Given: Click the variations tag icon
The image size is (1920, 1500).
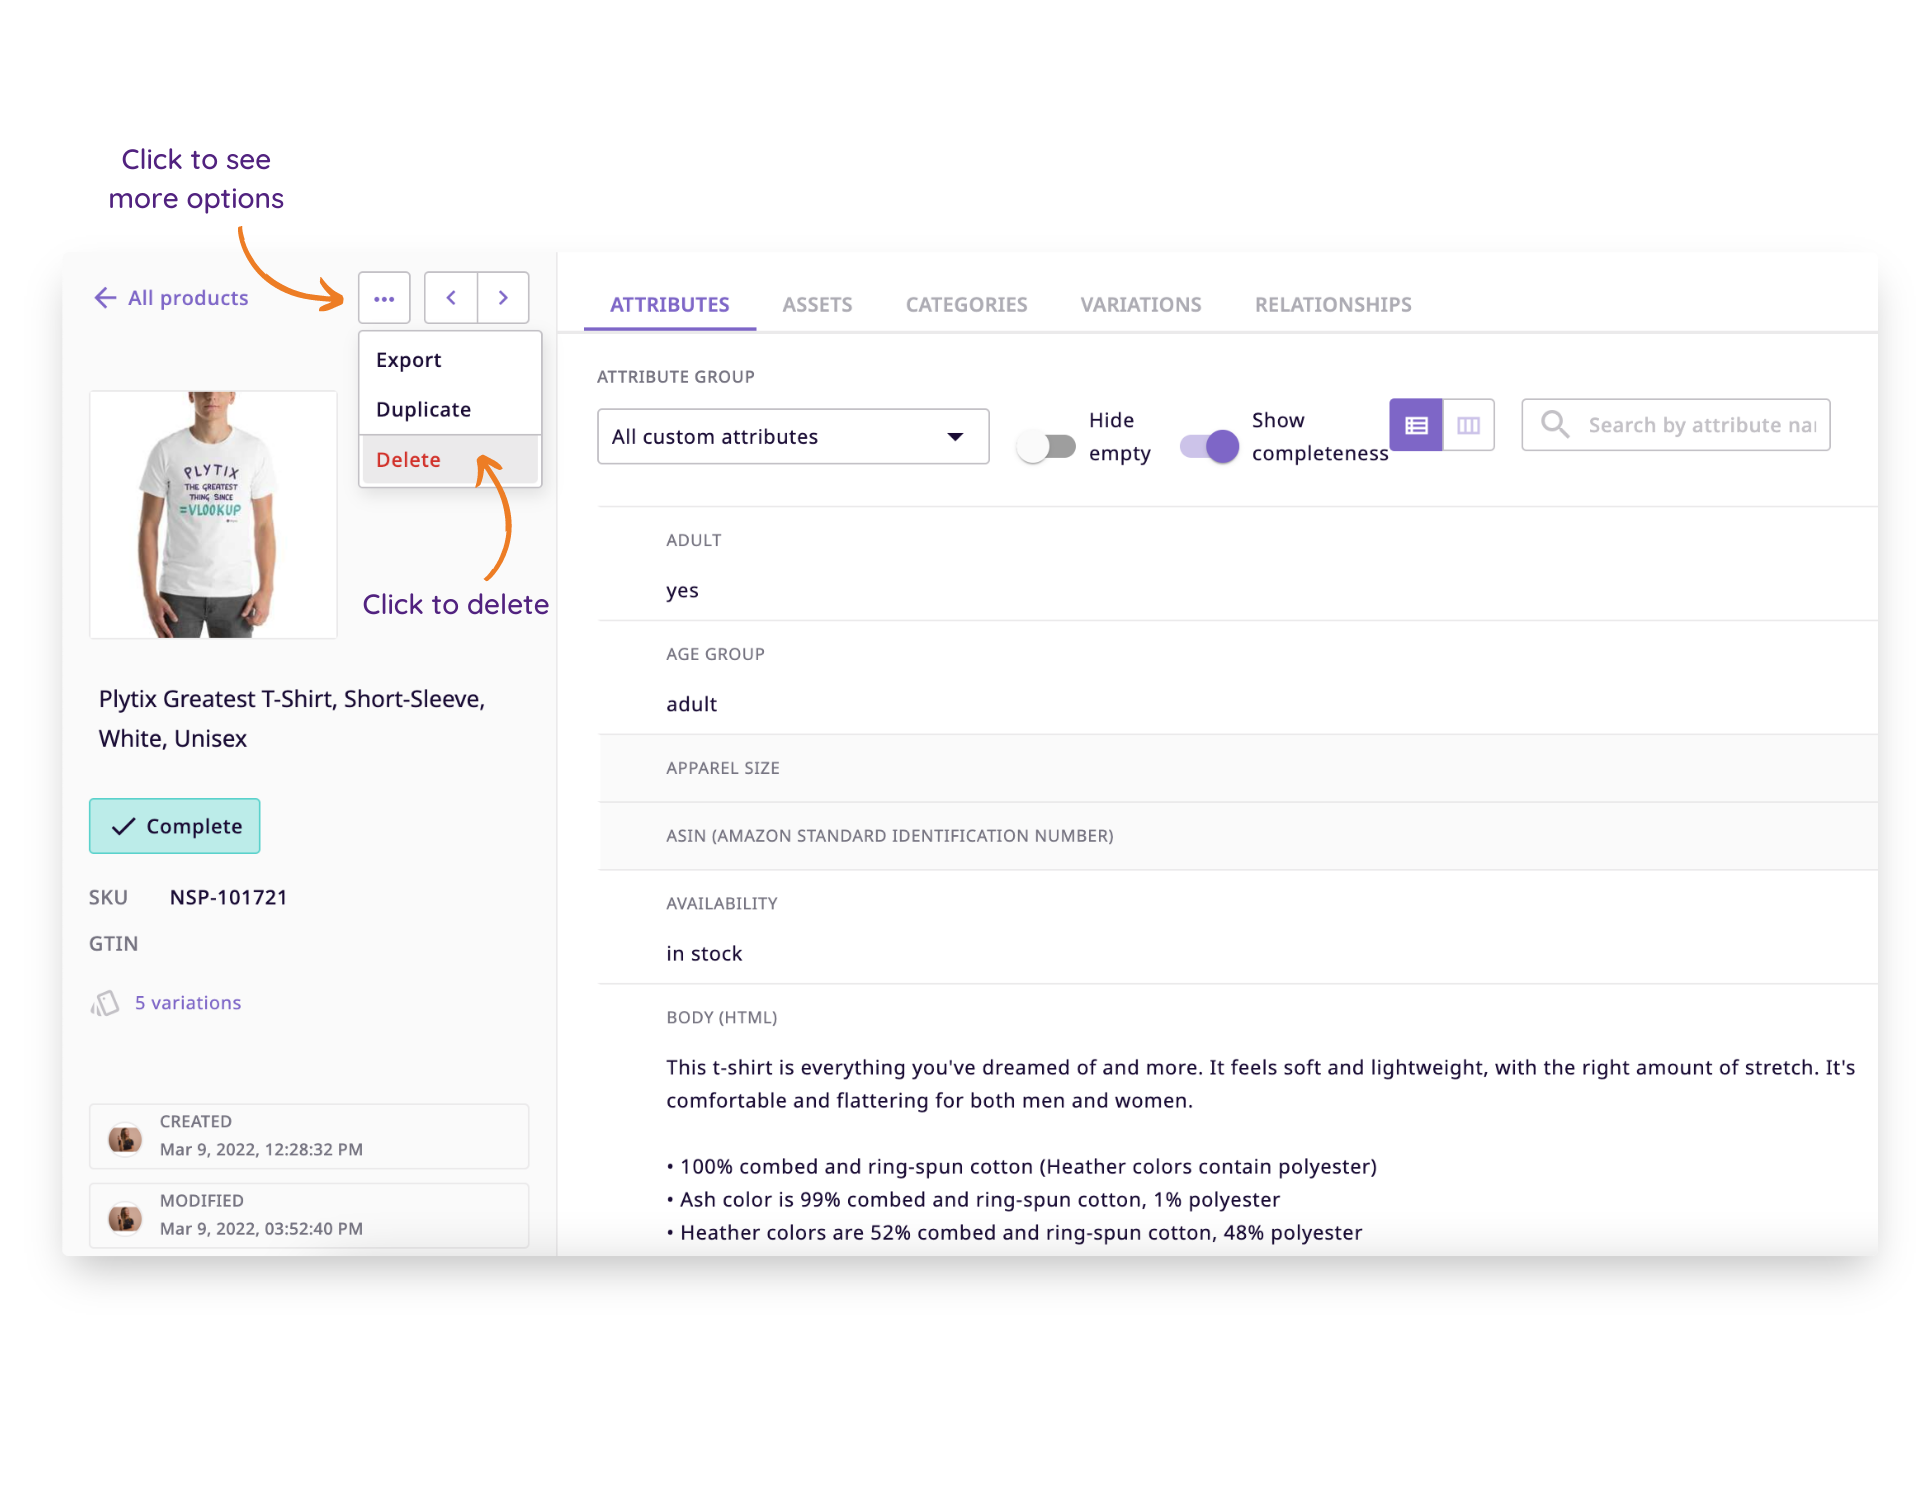Looking at the screenshot, I should 105,1003.
